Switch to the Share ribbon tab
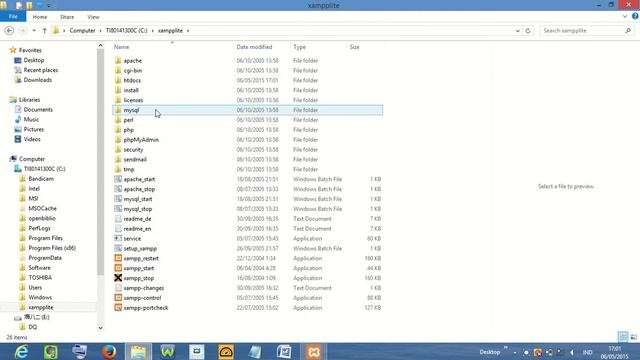Screen dimensions: 640x360 67,17
